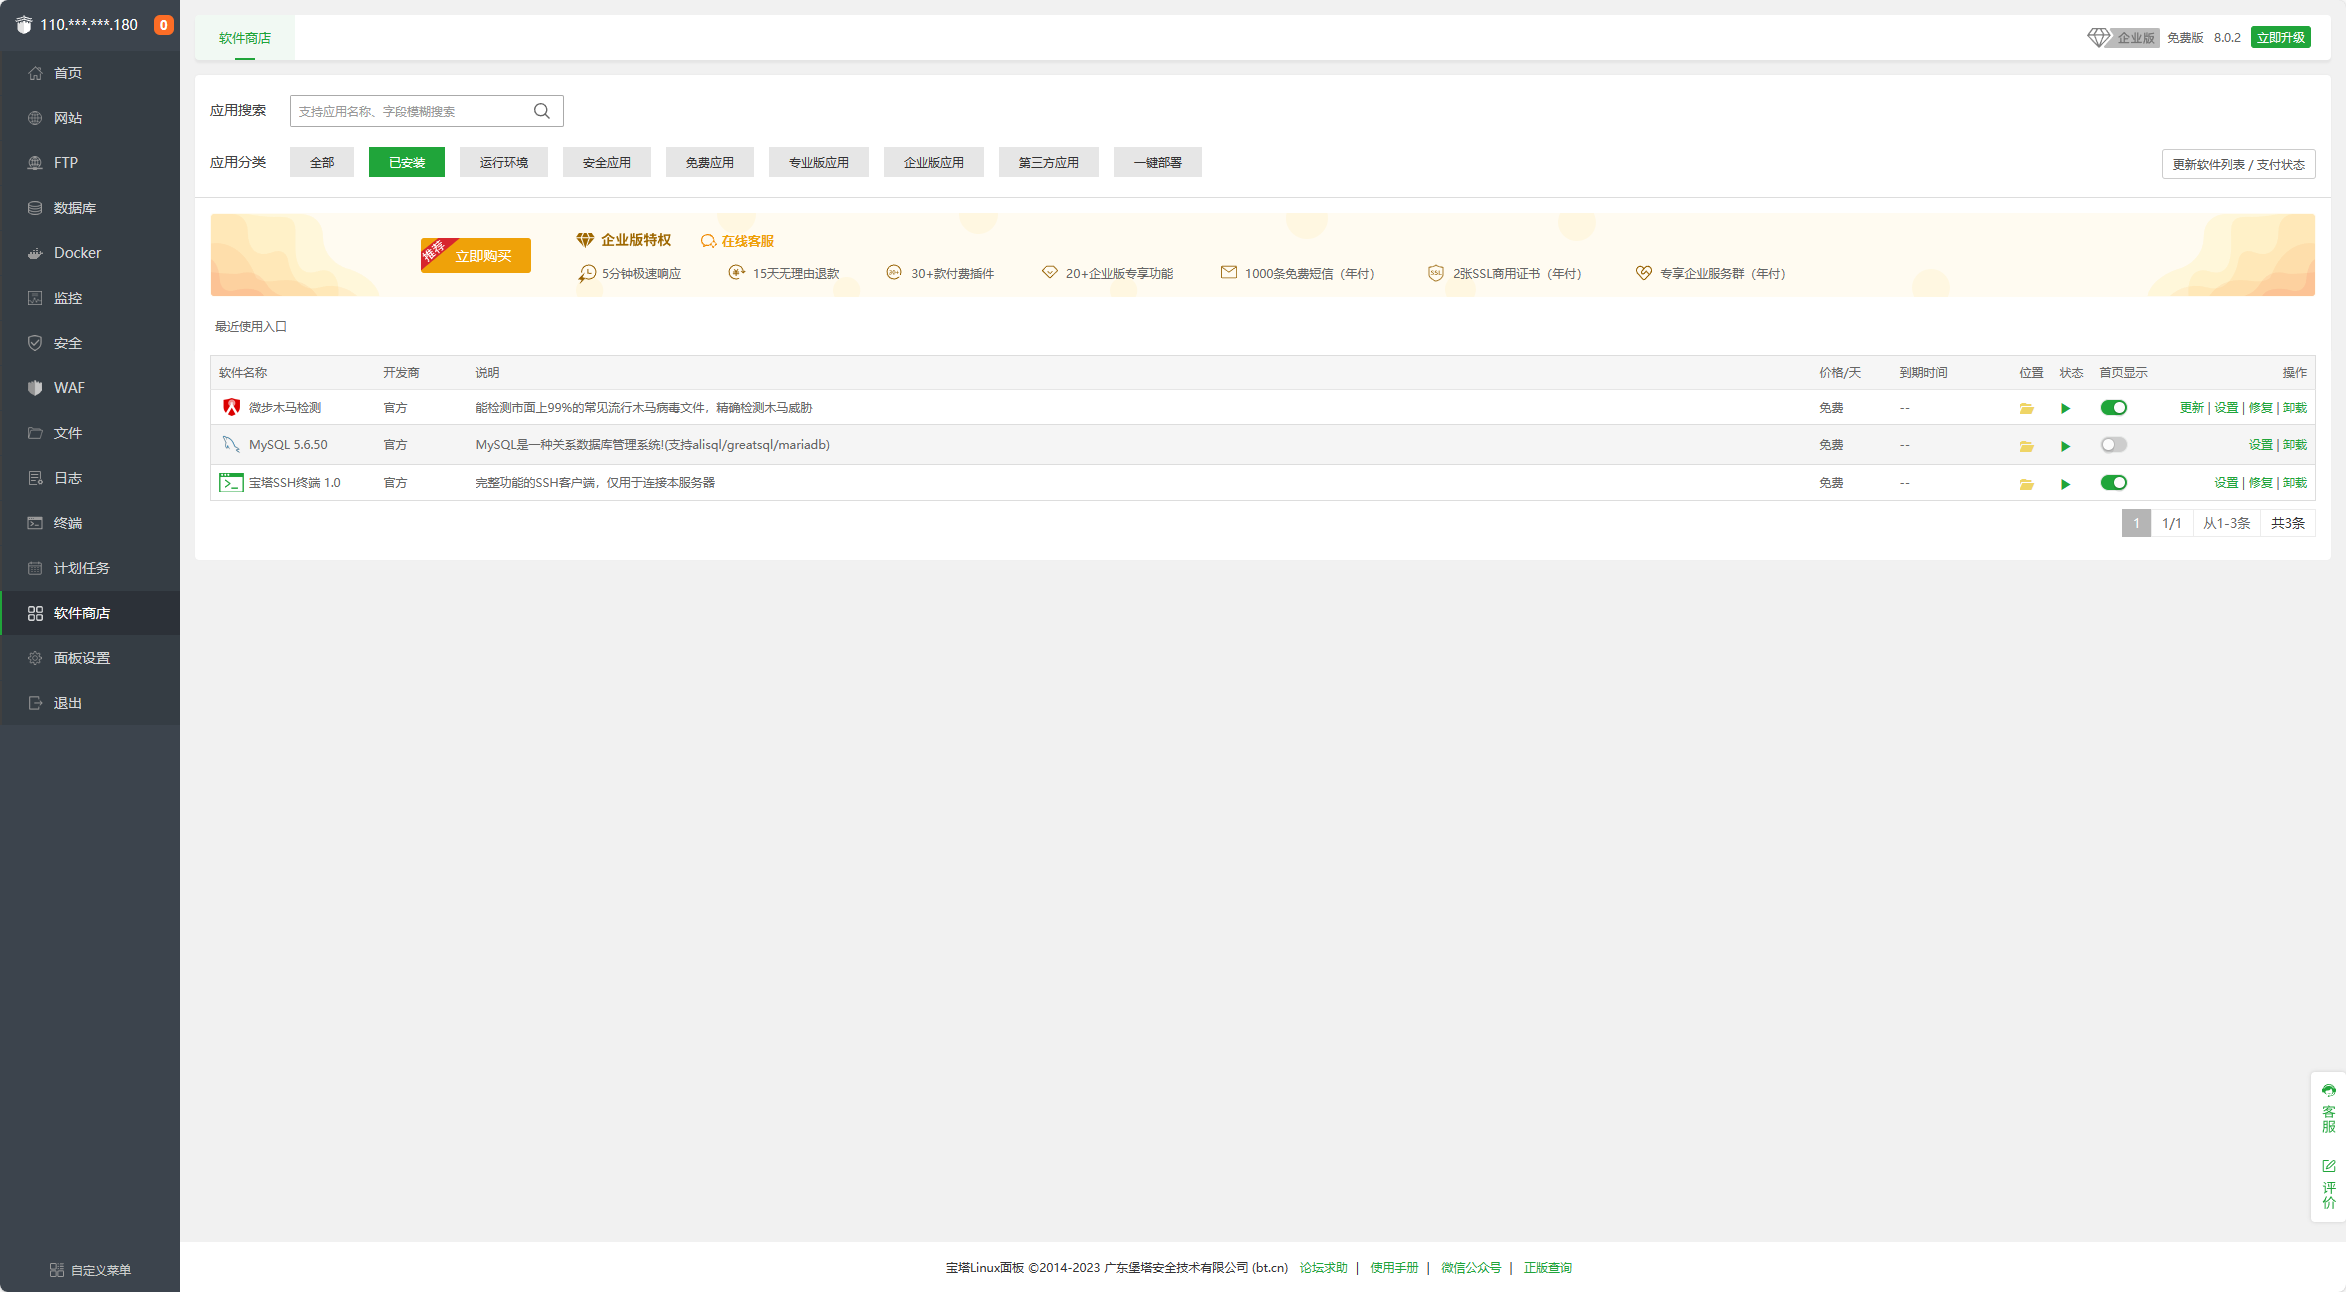Screen dimensions: 2346x1292
Task: Toggle homepage display for 宝塔SSH终端
Action: [2113, 483]
